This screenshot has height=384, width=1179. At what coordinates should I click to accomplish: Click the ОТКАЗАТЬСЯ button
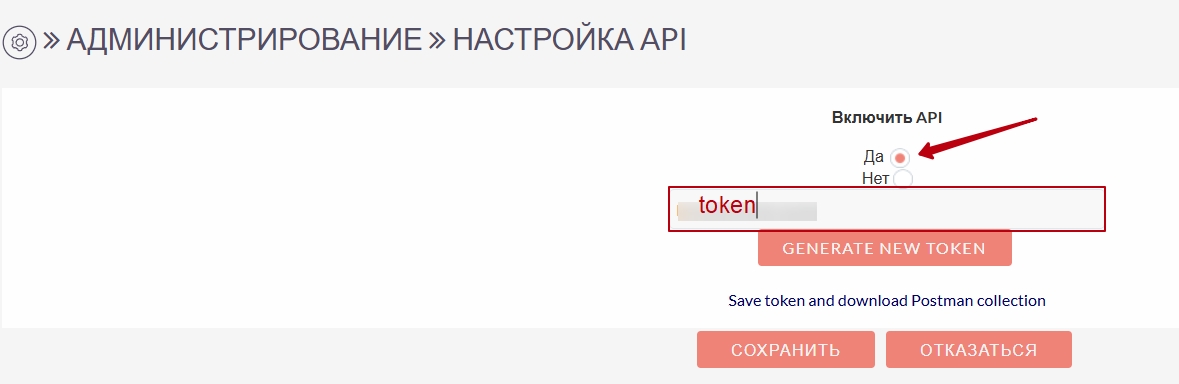(x=978, y=349)
